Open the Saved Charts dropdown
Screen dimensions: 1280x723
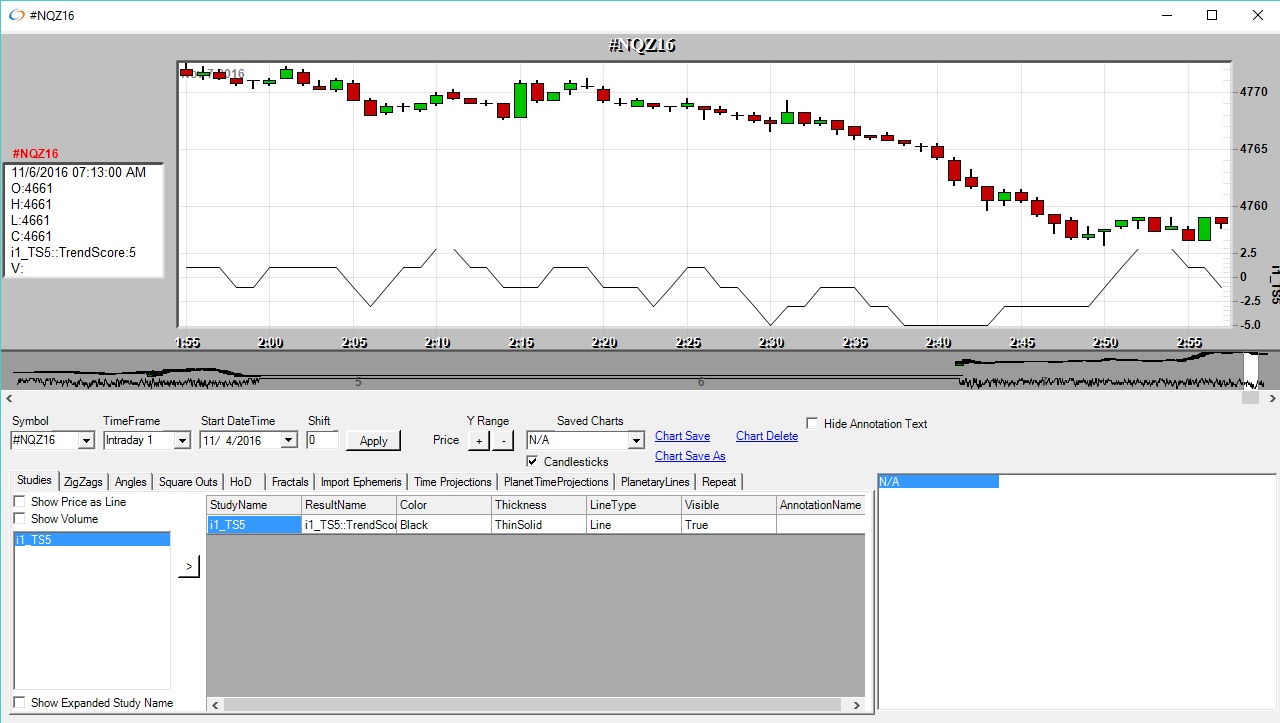pos(635,441)
